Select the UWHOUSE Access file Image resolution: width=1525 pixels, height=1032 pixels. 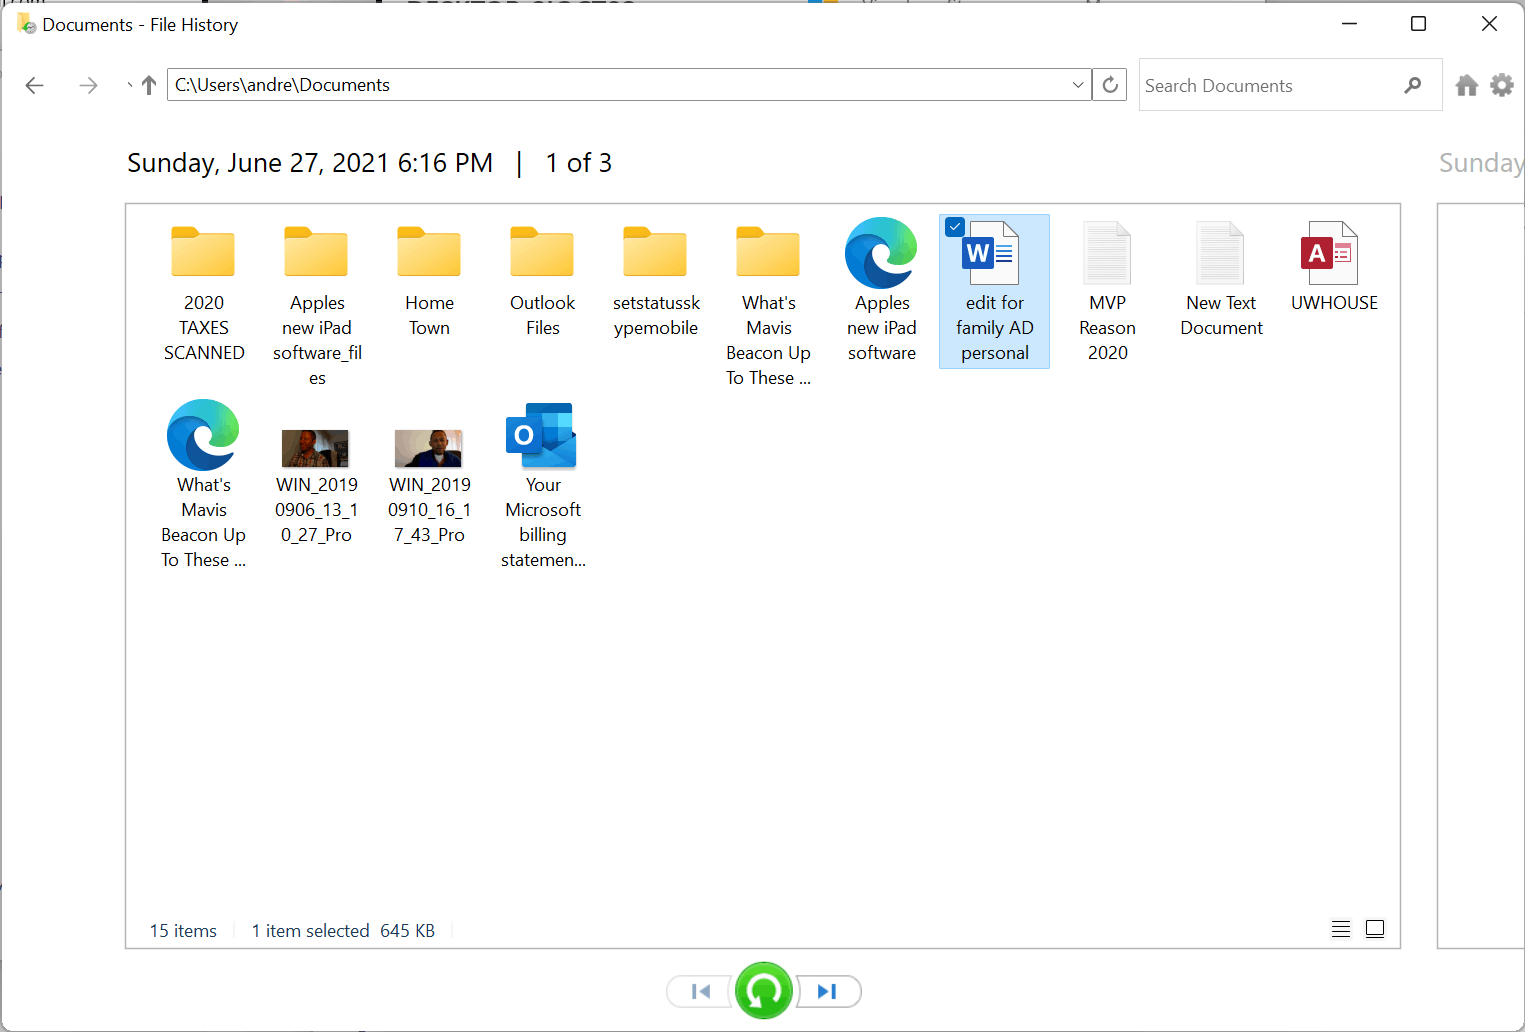pyautogui.click(x=1333, y=252)
